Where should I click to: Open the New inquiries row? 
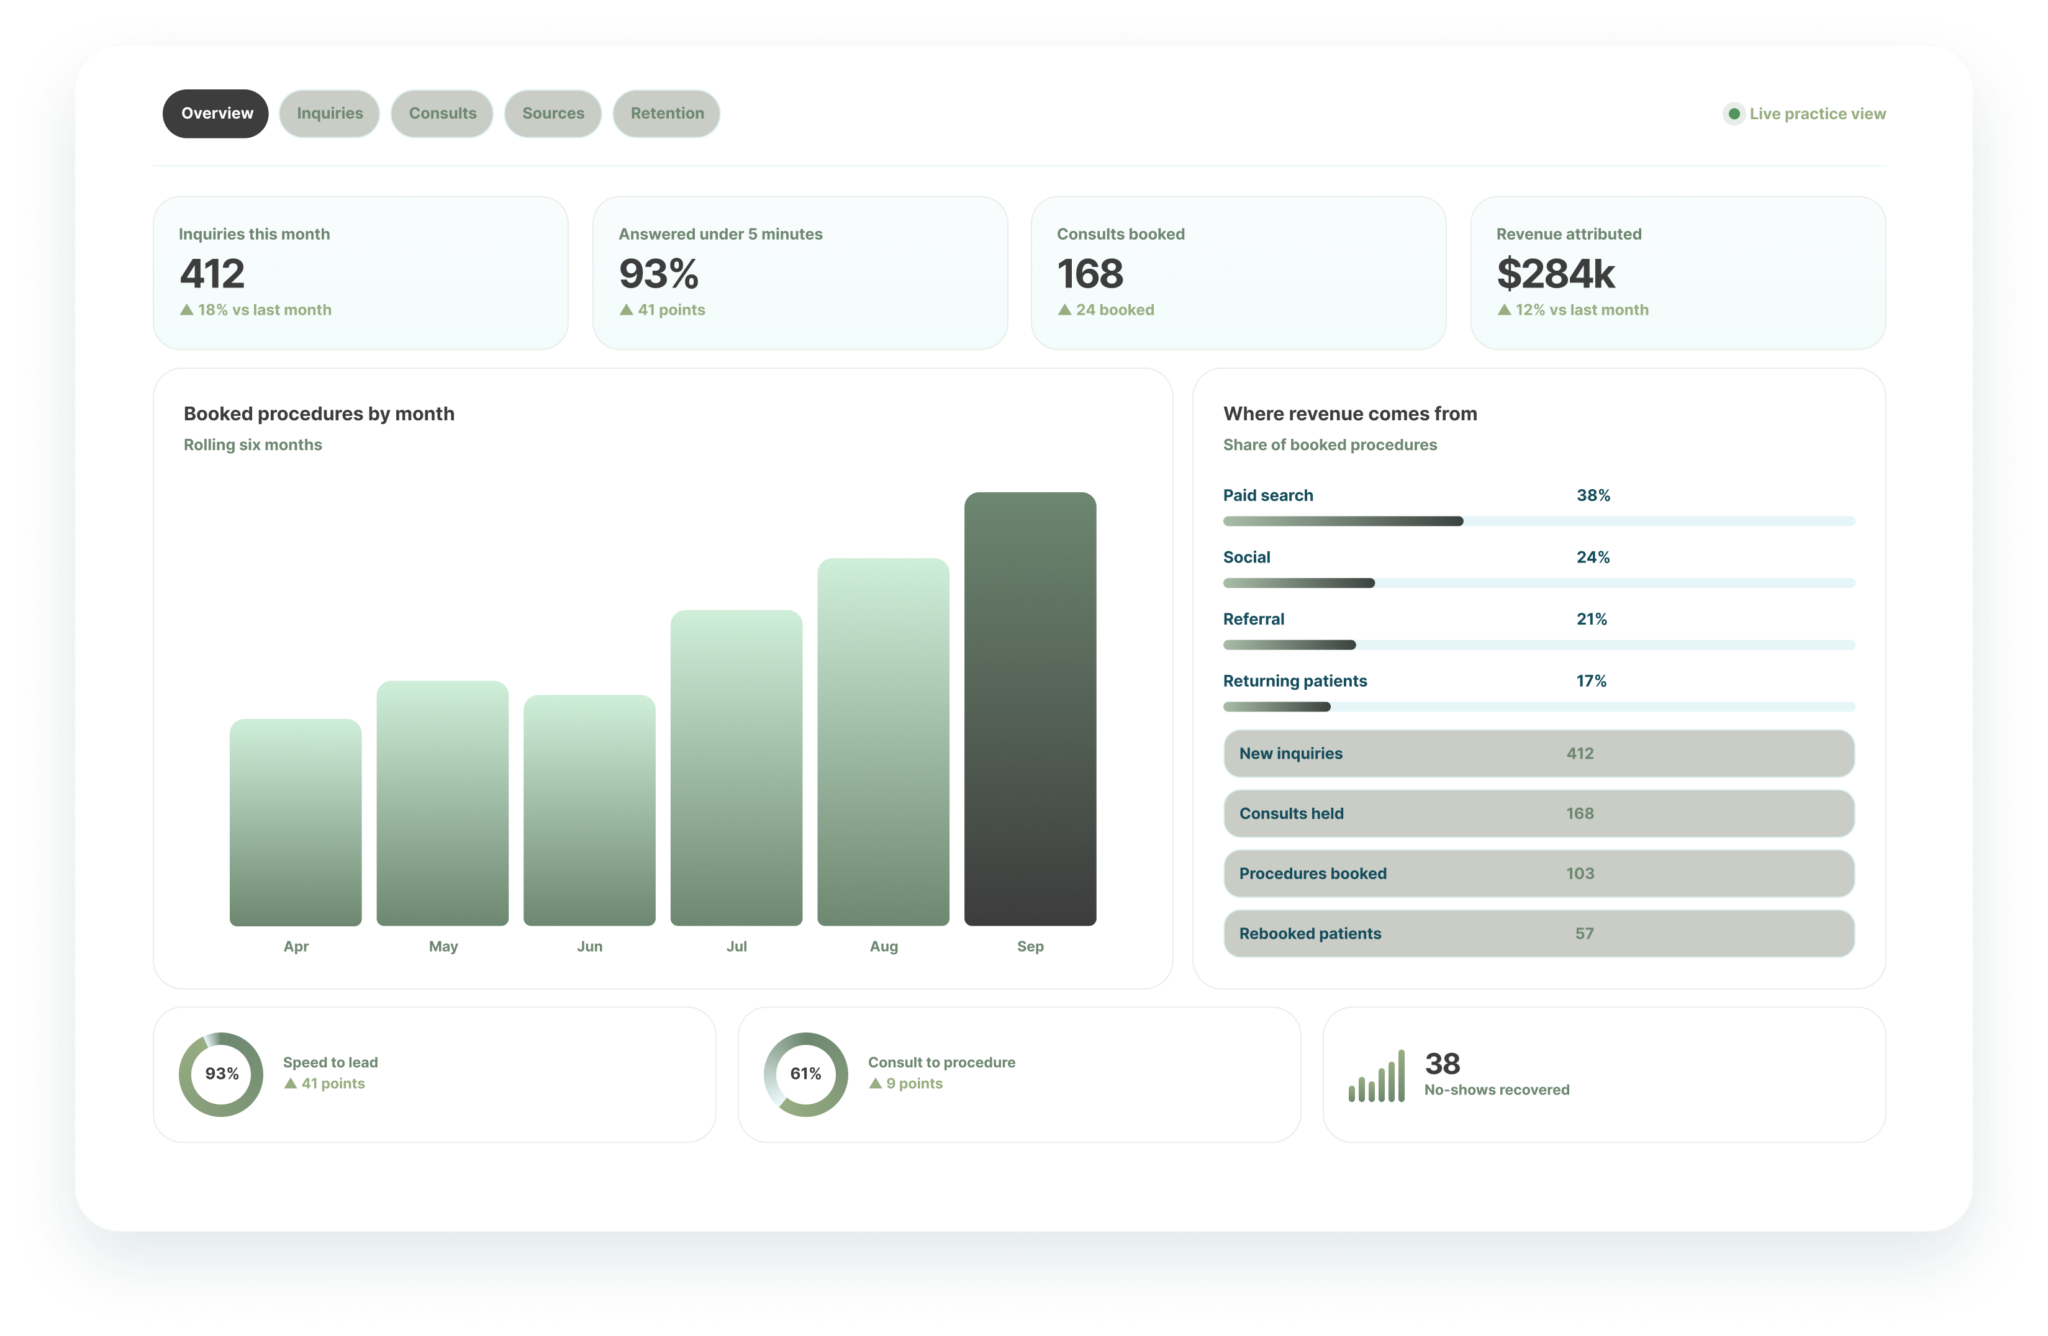pos(1539,753)
